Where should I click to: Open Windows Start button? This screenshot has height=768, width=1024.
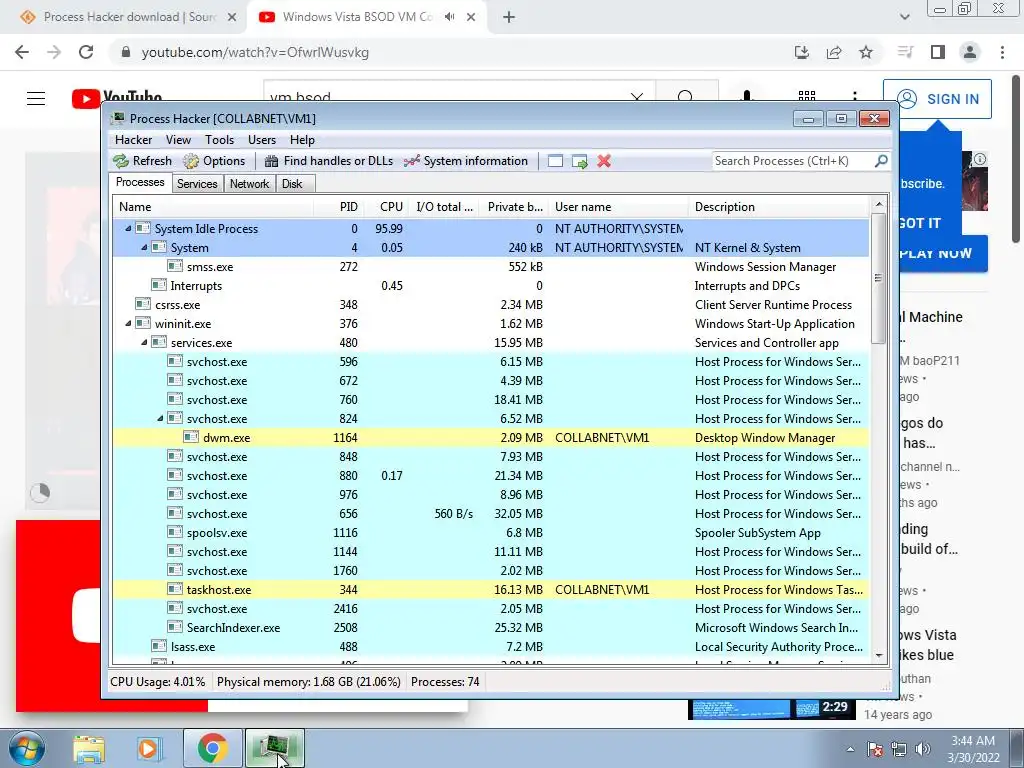pyautogui.click(x=27, y=749)
